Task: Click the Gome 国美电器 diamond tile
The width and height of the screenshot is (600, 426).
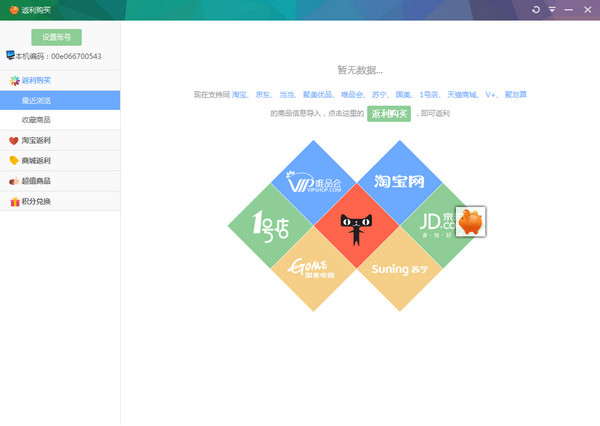Action: pos(313,269)
